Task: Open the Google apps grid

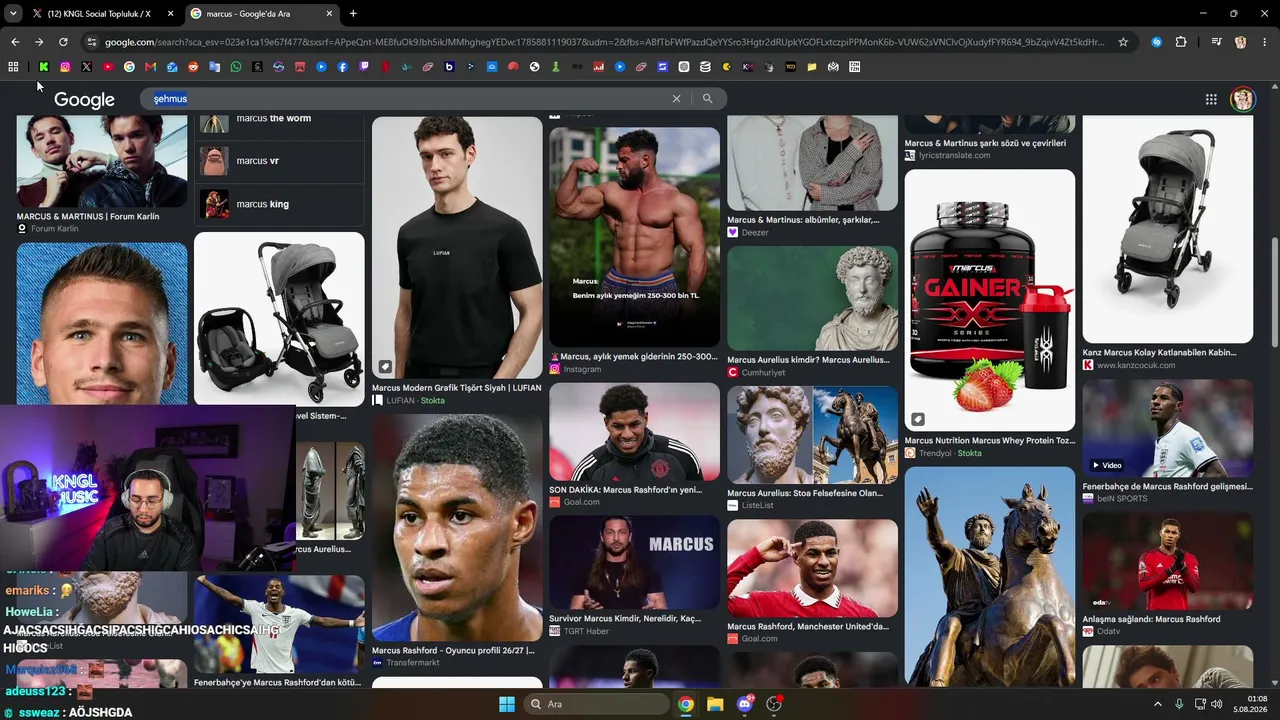Action: [1211, 99]
